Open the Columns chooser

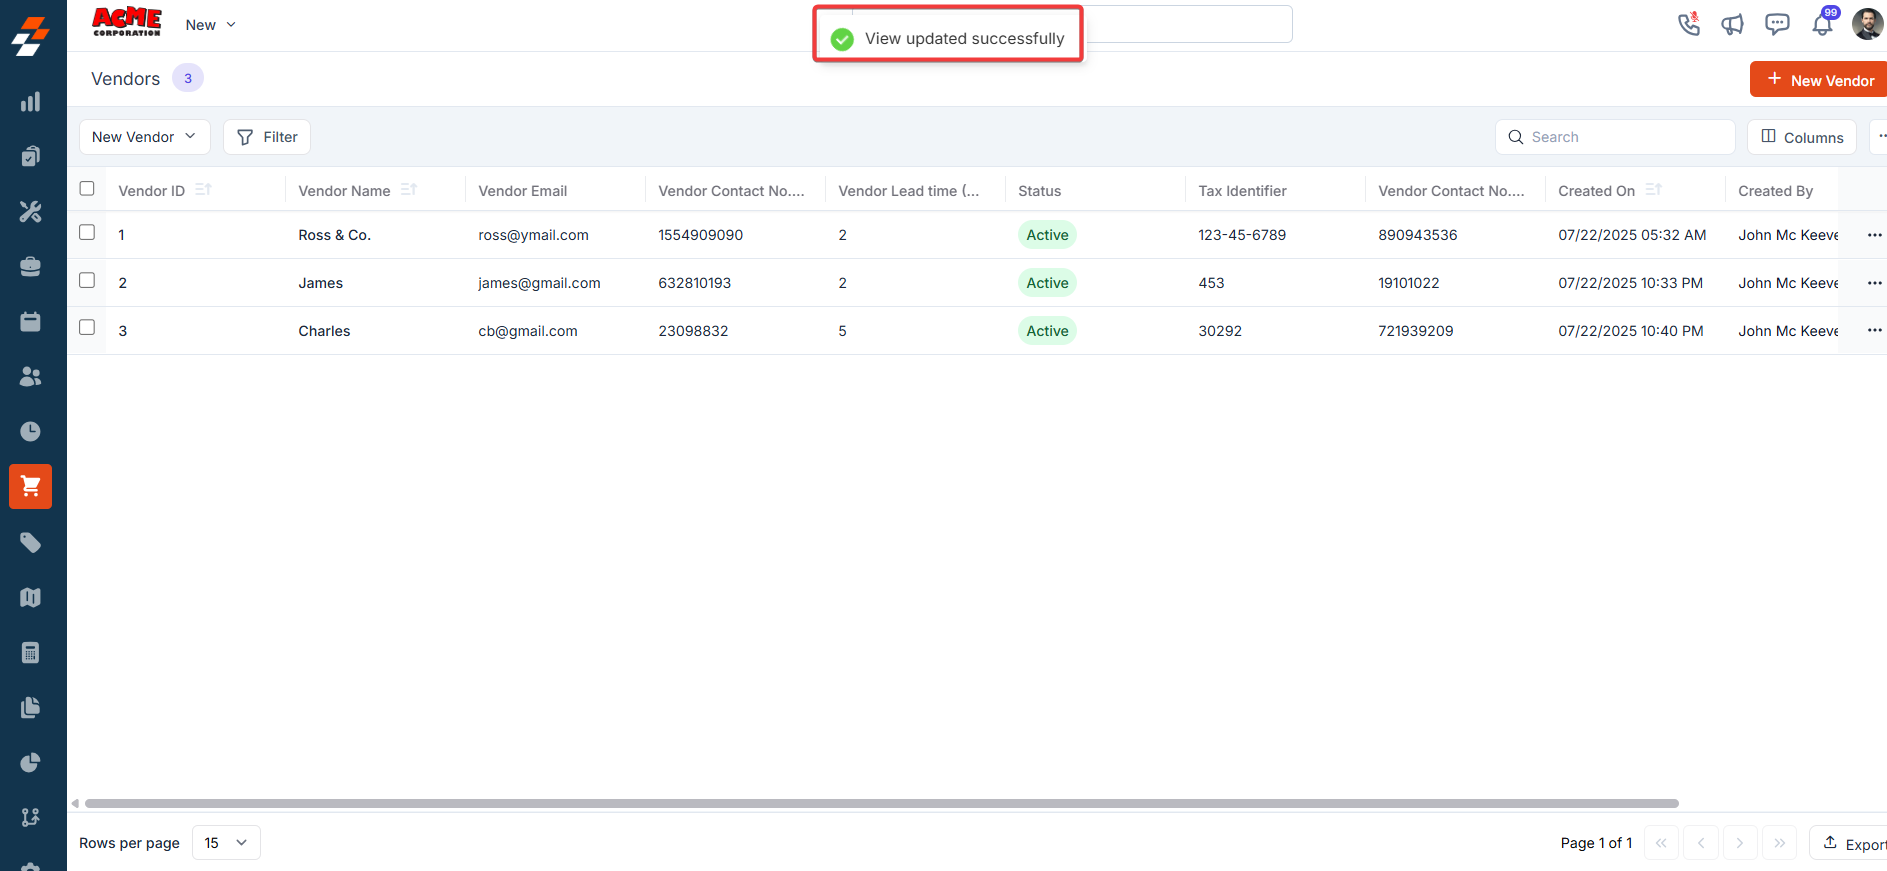coord(1802,137)
